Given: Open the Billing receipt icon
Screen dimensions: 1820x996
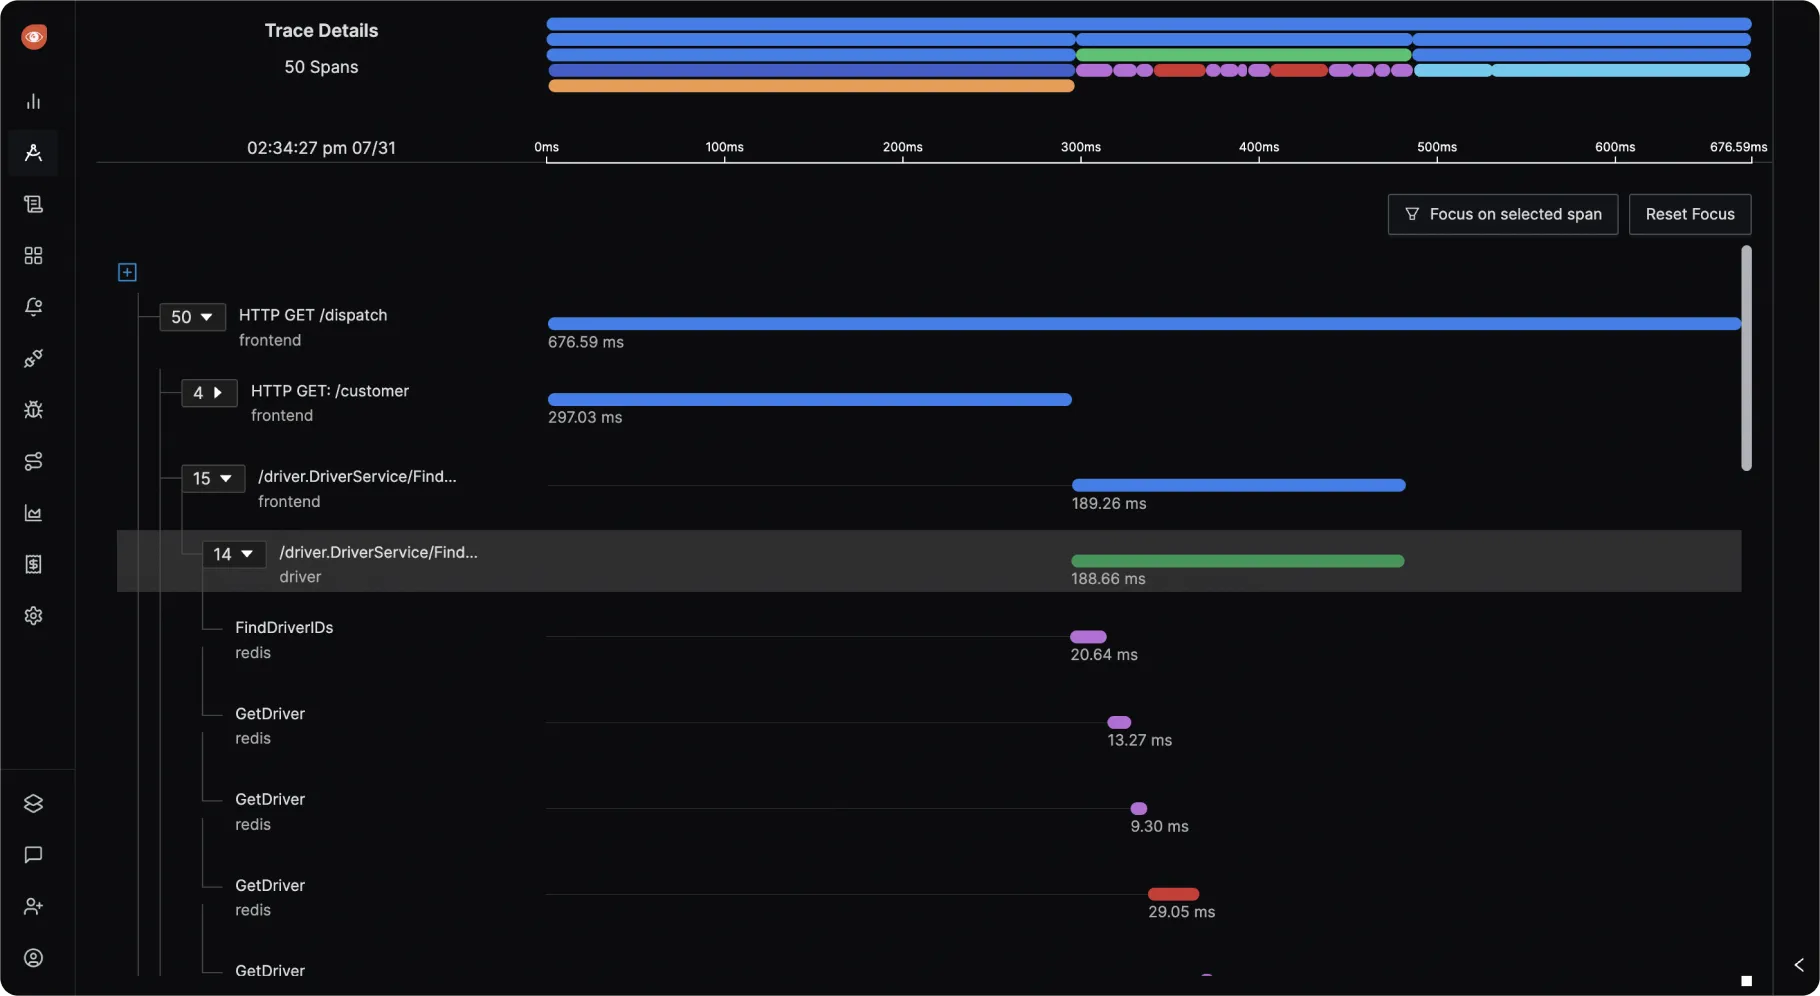Looking at the screenshot, I should point(33,564).
